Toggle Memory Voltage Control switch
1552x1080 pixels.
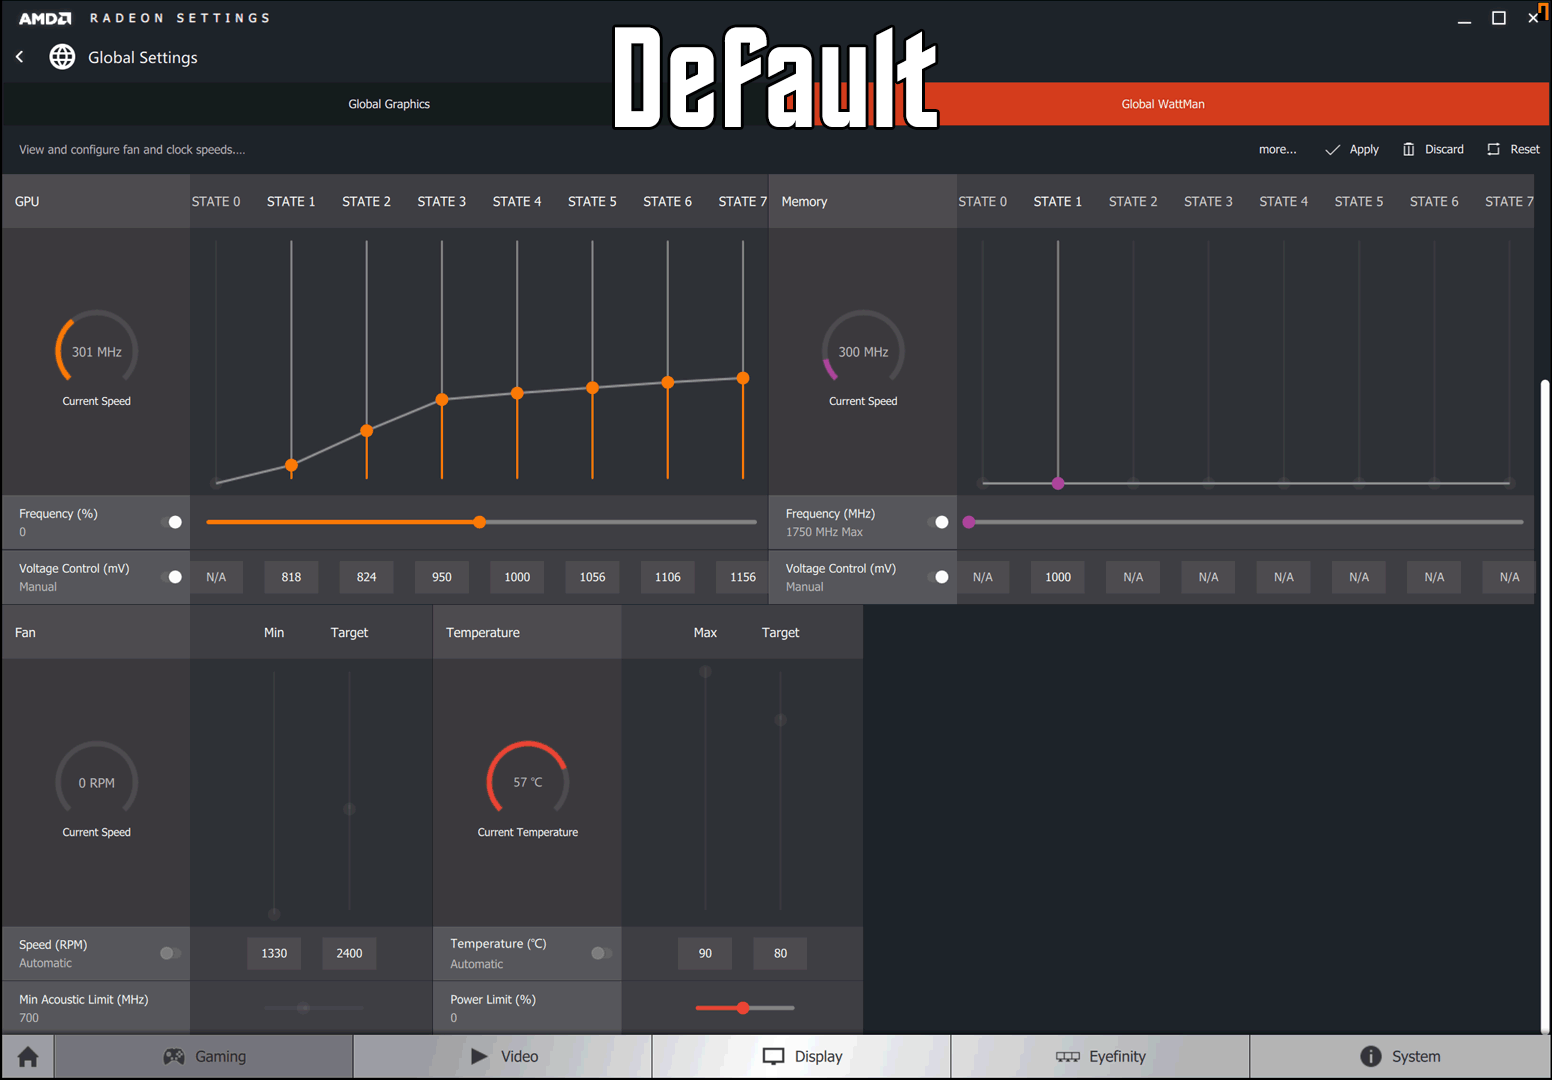(938, 577)
